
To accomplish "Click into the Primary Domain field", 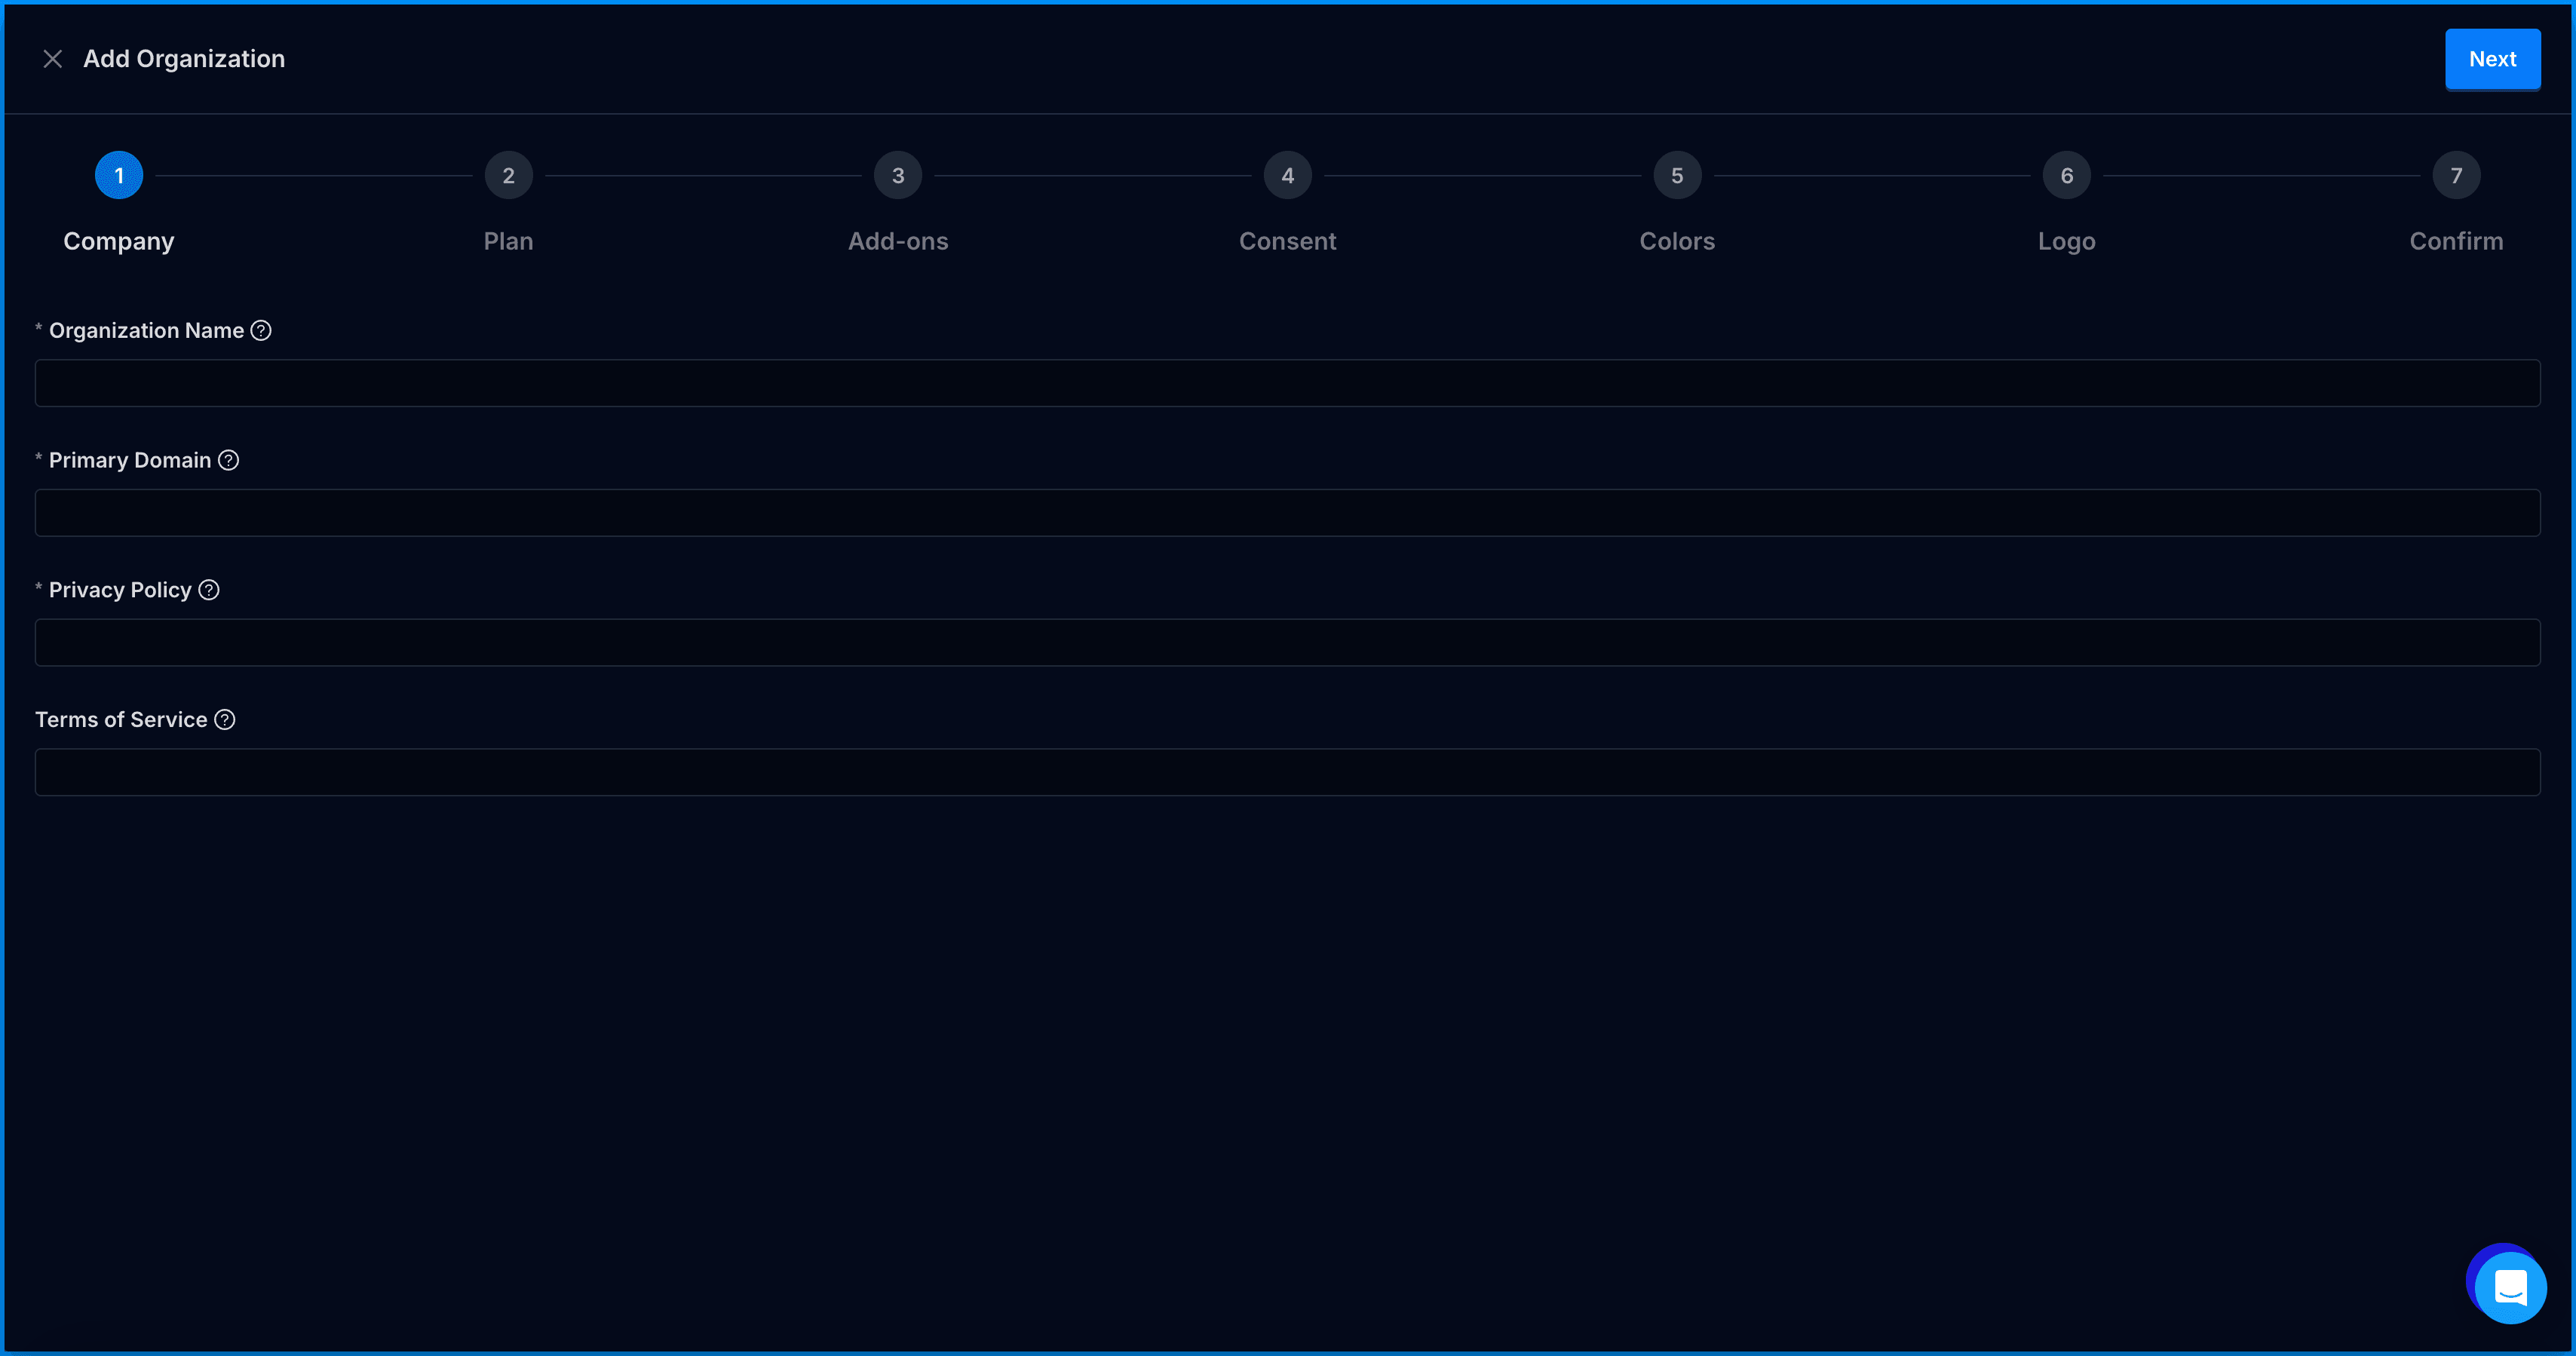I will (x=1287, y=513).
